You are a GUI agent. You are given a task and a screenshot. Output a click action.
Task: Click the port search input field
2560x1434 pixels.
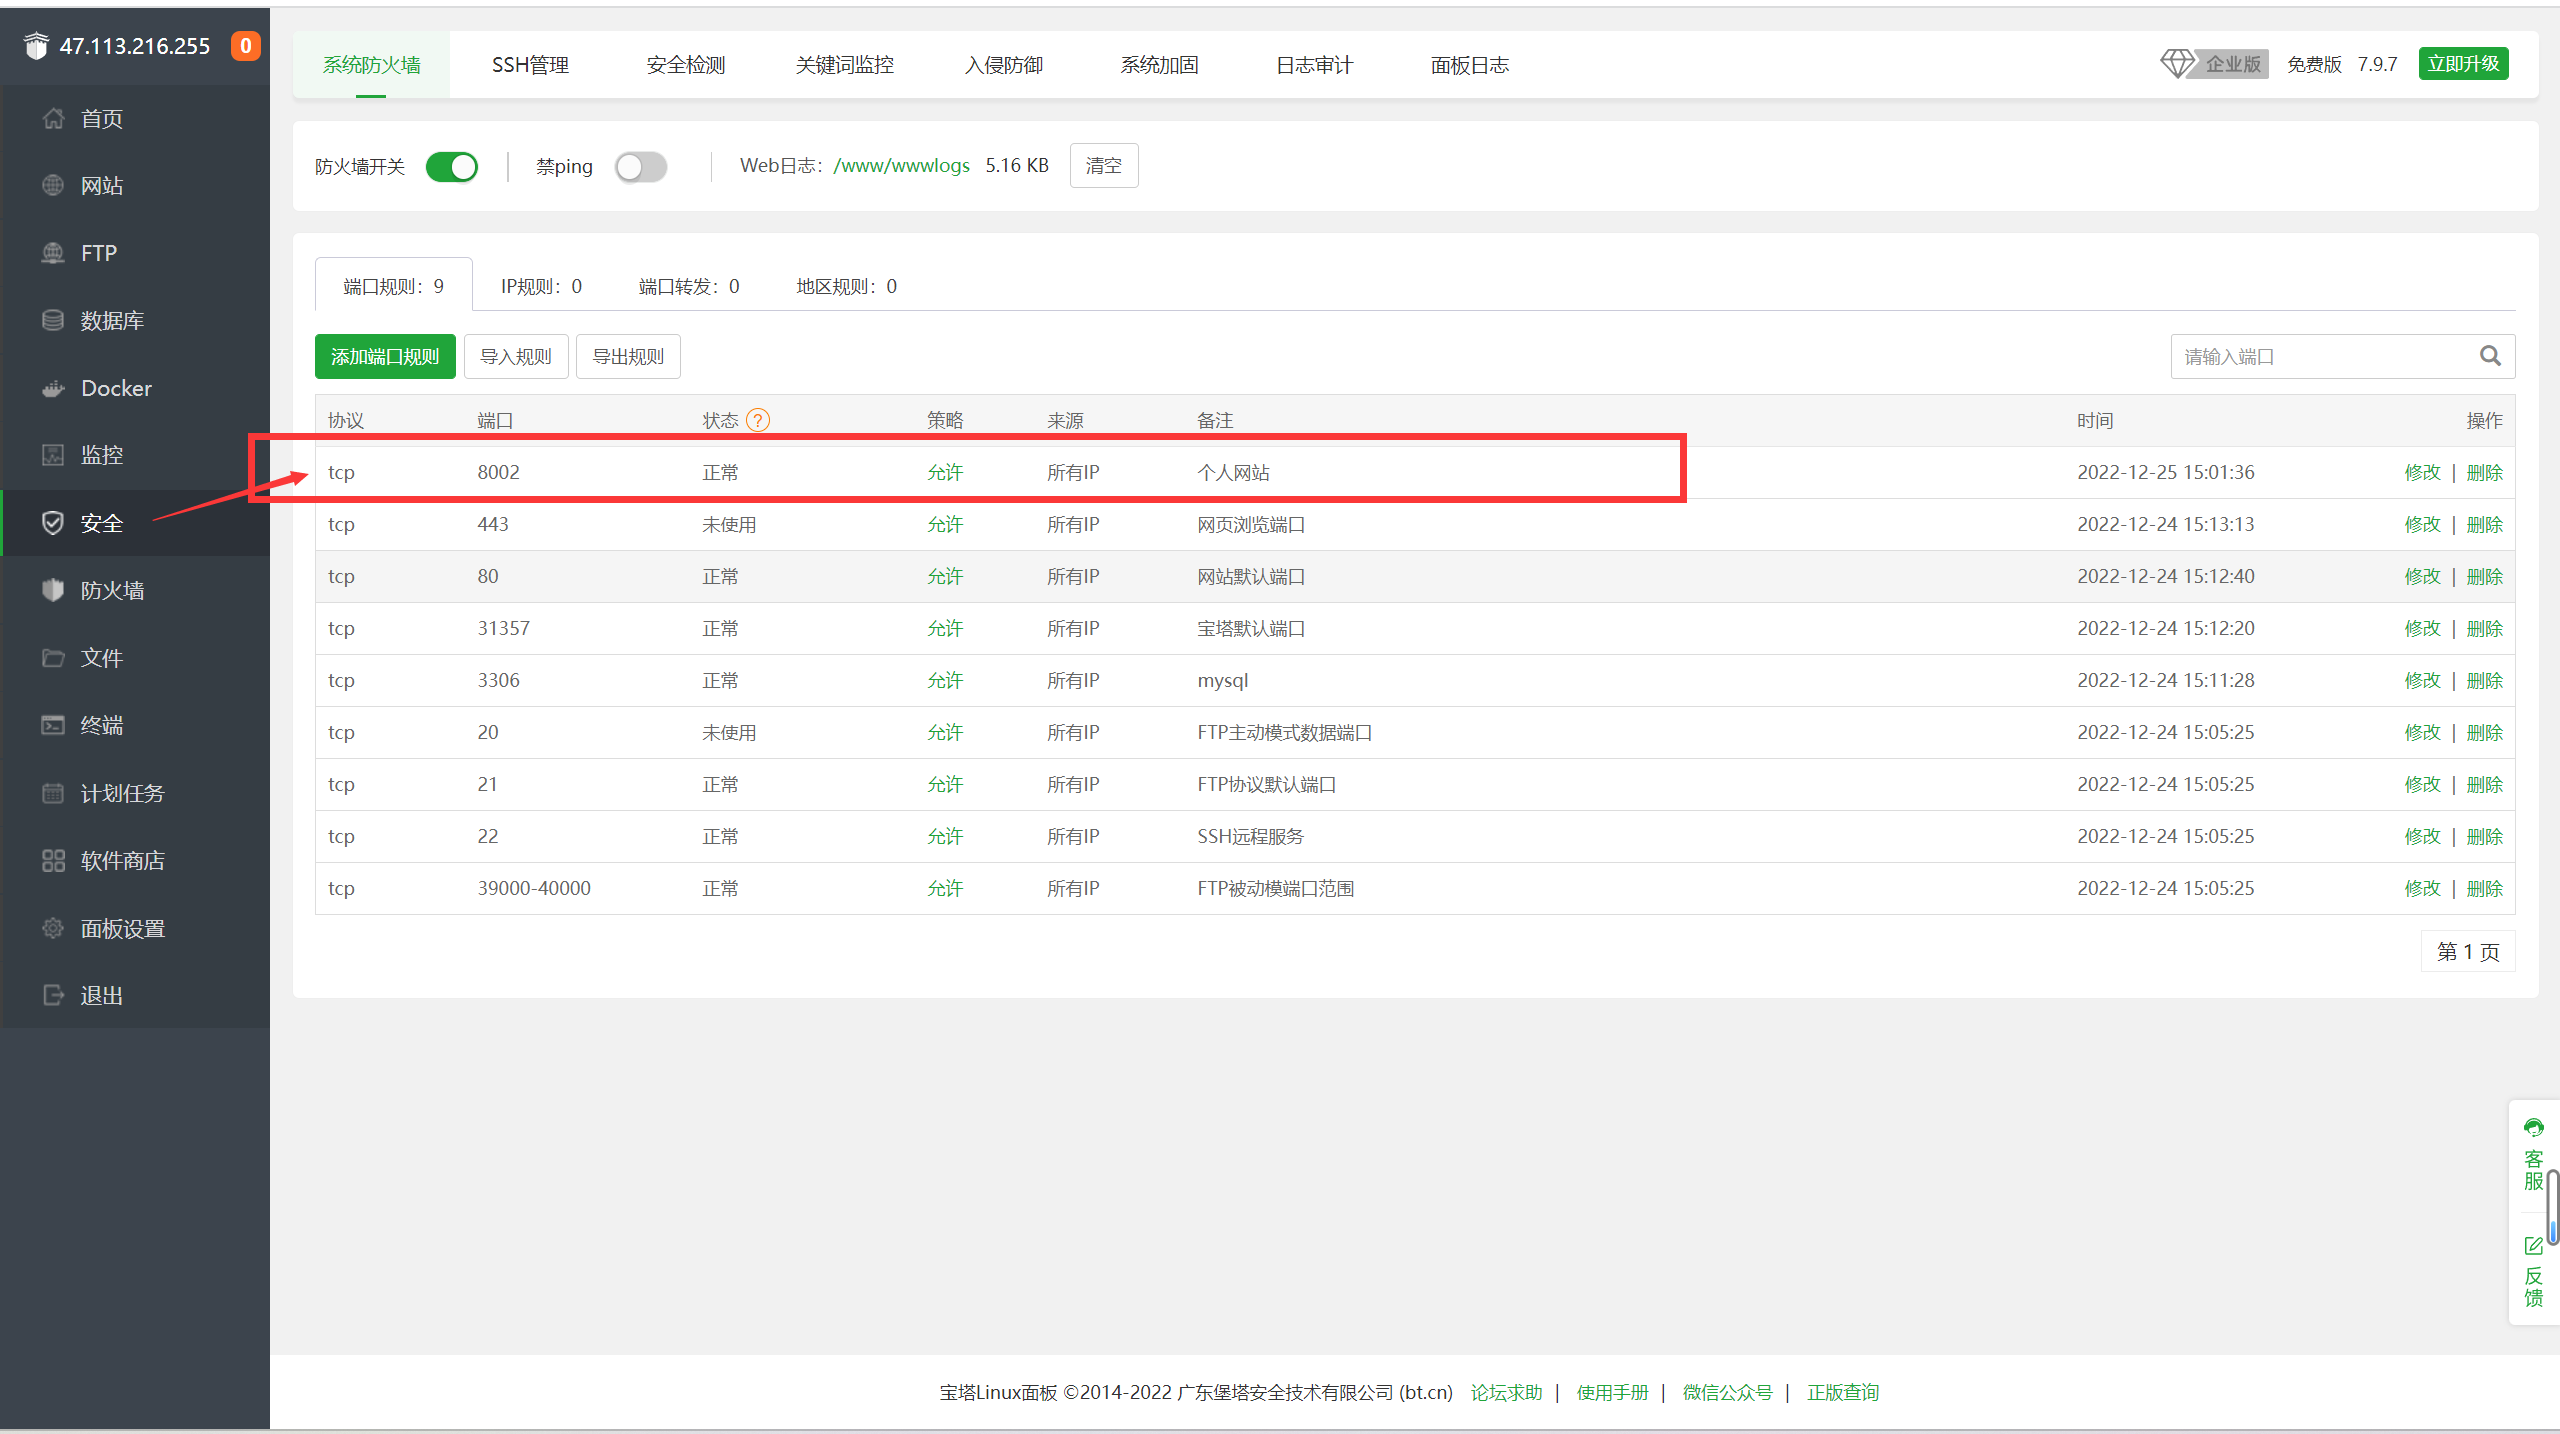(x=2320, y=357)
